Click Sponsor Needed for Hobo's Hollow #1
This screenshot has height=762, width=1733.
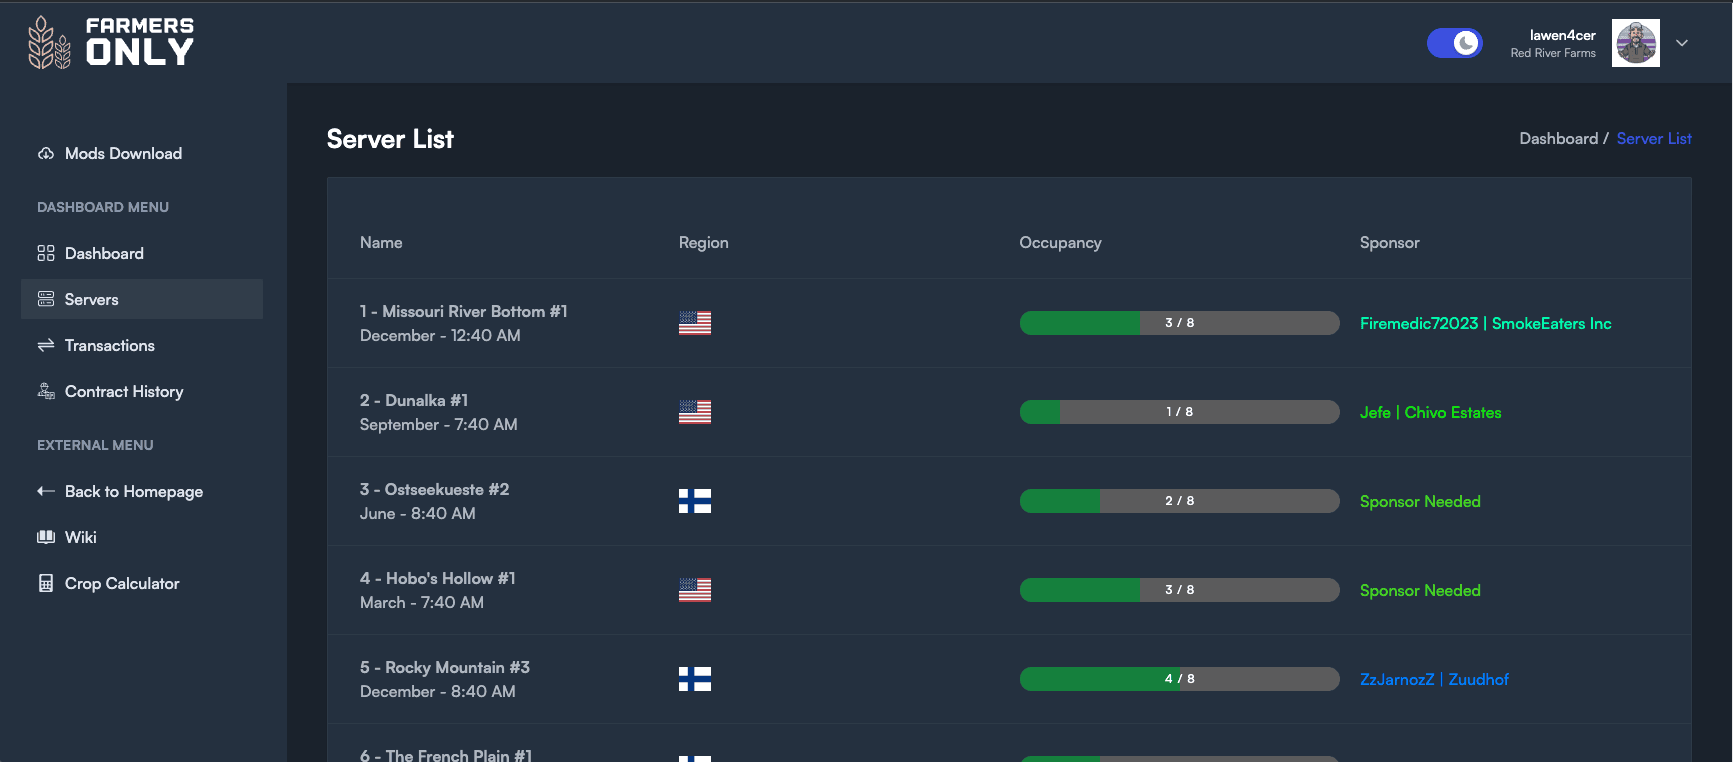[1419, 590]
